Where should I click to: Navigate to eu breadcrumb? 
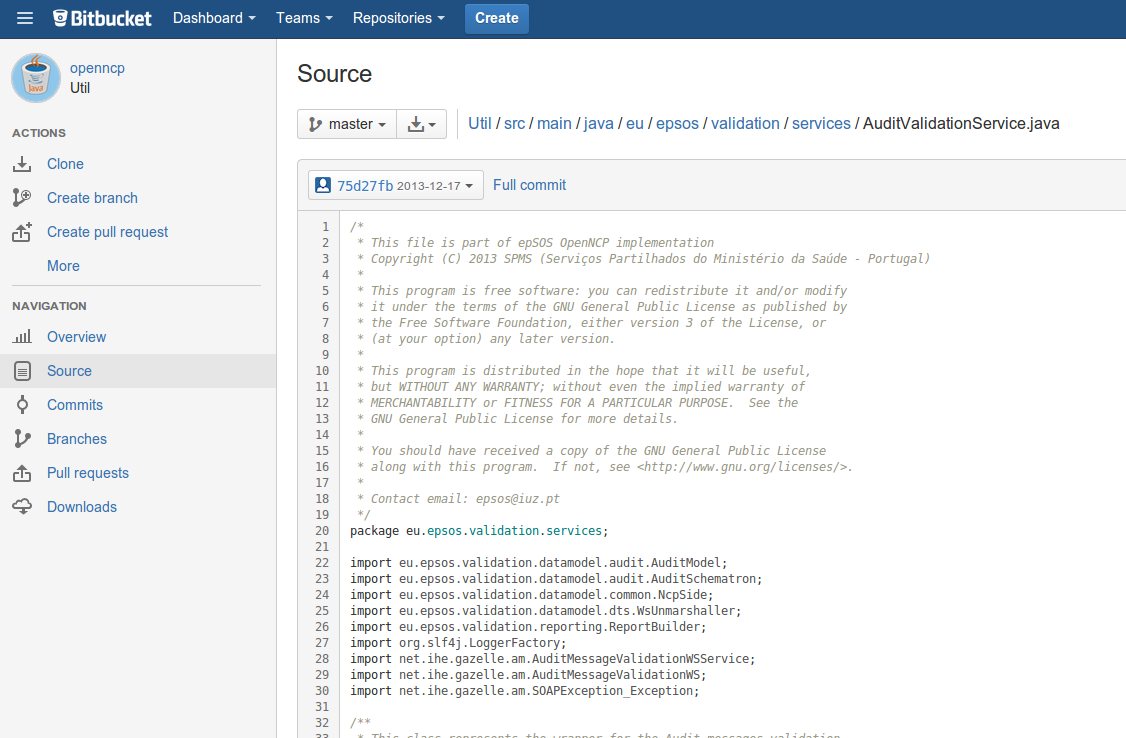point(635,123)
